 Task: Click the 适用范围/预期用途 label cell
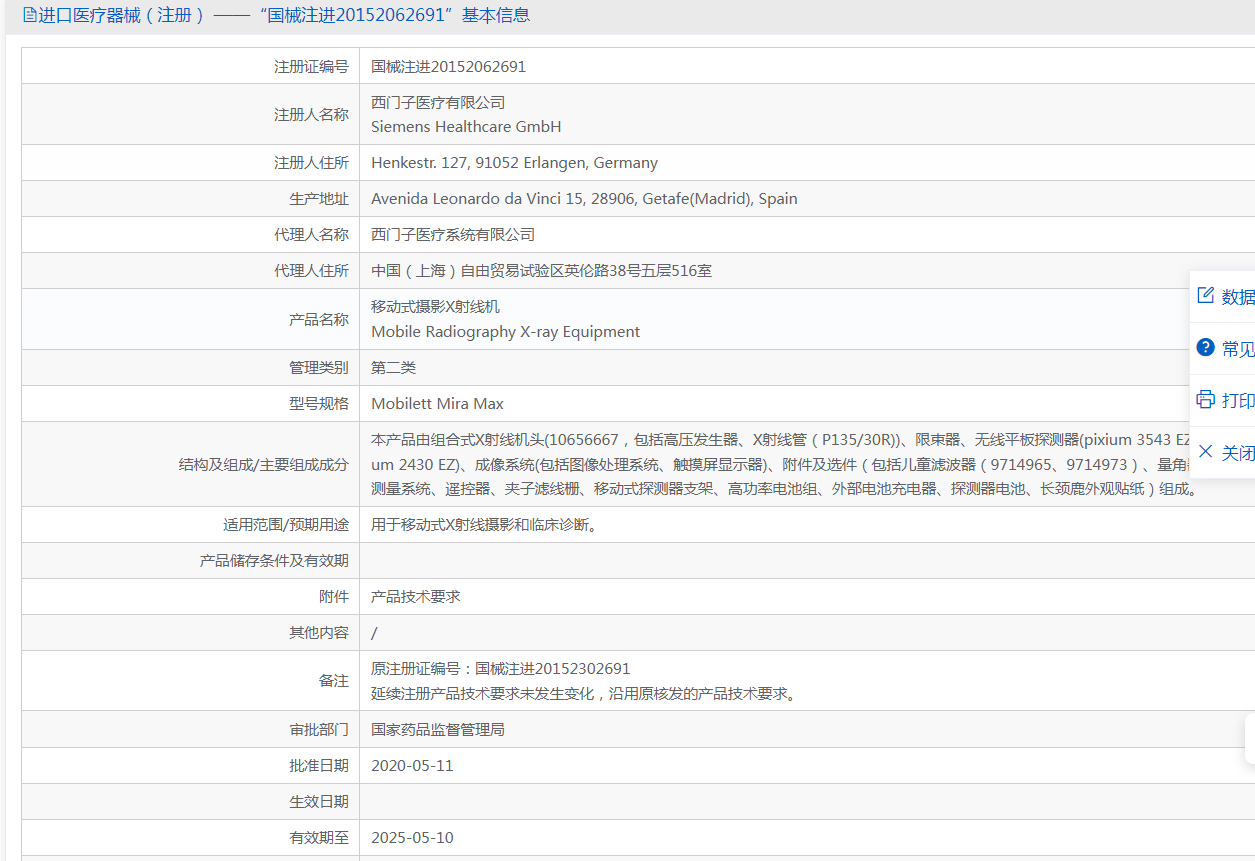click(191, 525)
